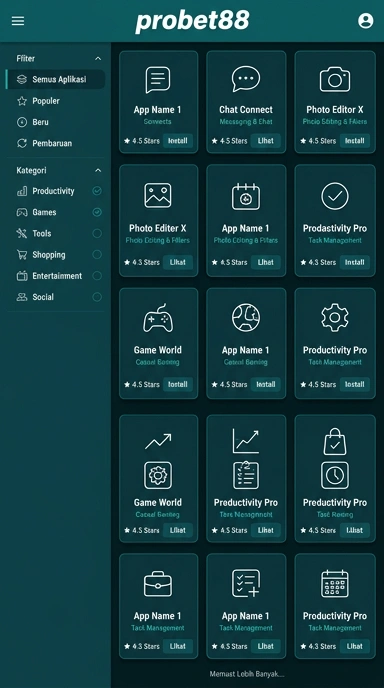Click the TV icon beside Entertainment

tap(22, 276)
